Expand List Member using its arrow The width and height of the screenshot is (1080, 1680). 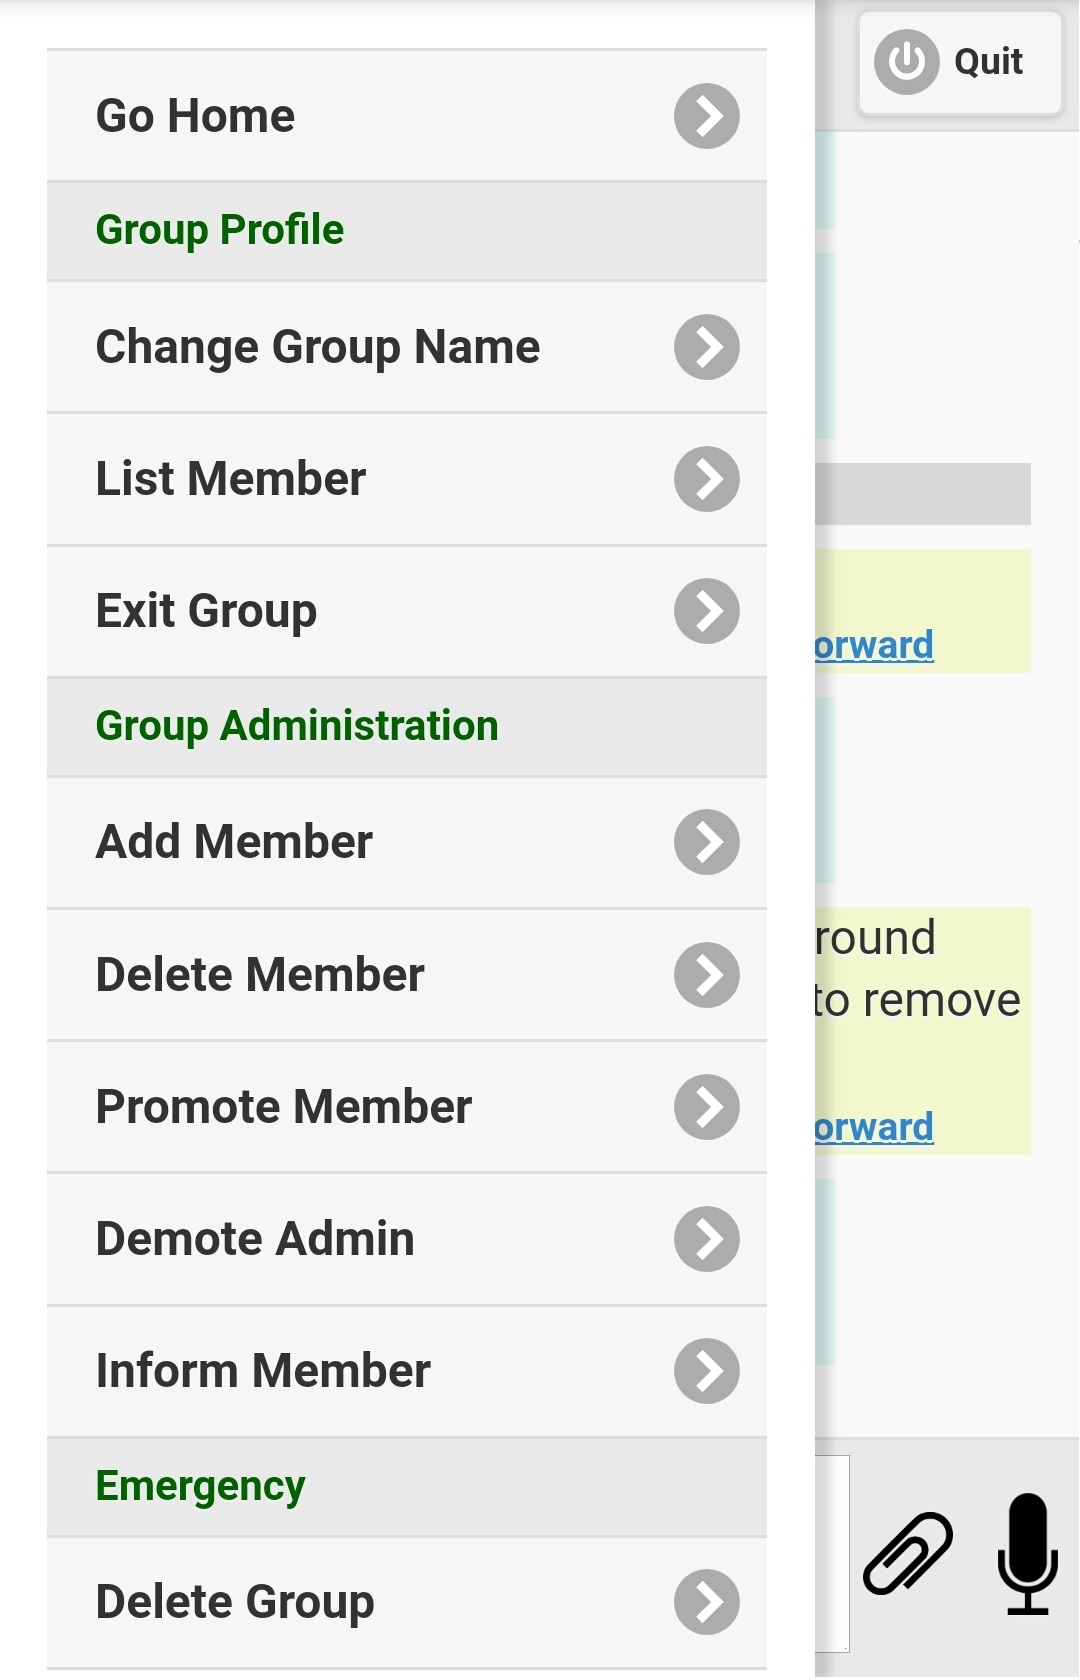706,479
